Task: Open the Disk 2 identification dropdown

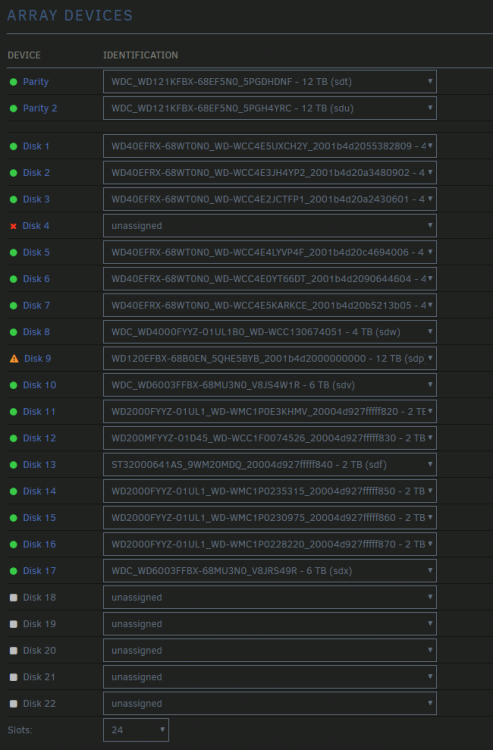Action: tap(270, 173)
